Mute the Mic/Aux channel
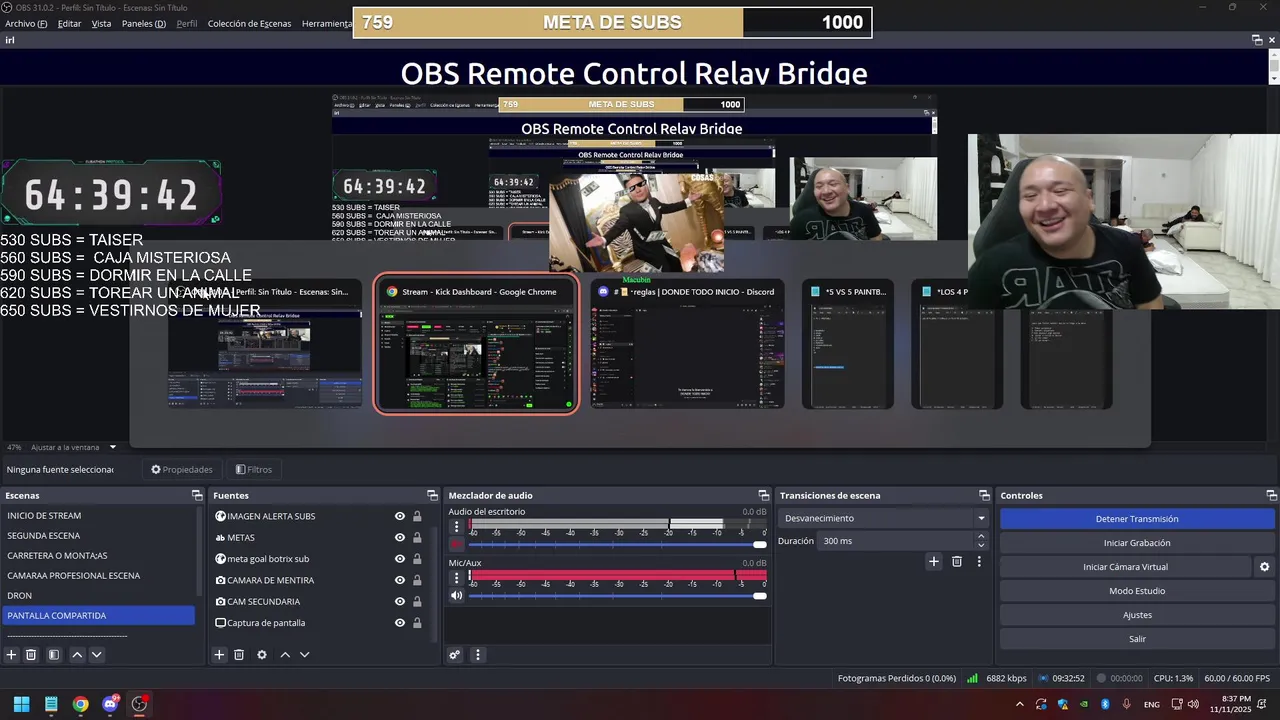The width and height of the screenshot is (1280, 720). (456, 595)
